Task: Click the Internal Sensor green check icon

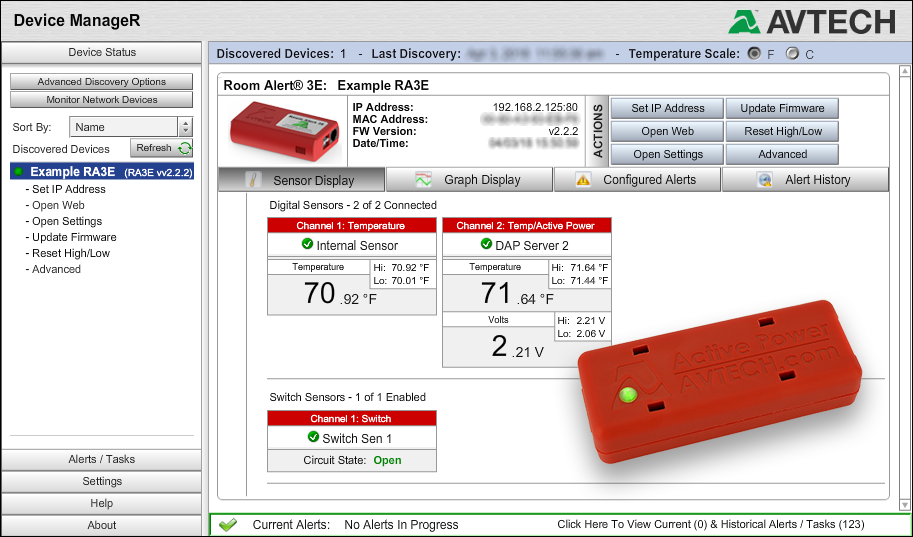Action: (x=307, y=245)
